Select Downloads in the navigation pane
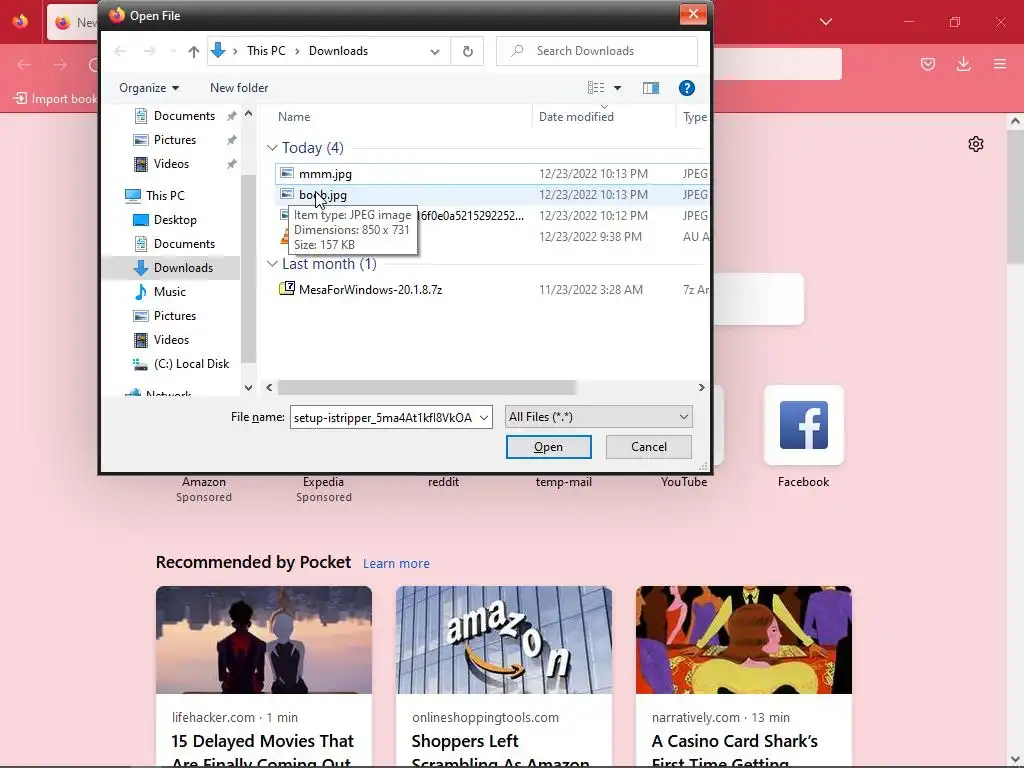The height and width of the screenshot is (768, 1024). 183,268
